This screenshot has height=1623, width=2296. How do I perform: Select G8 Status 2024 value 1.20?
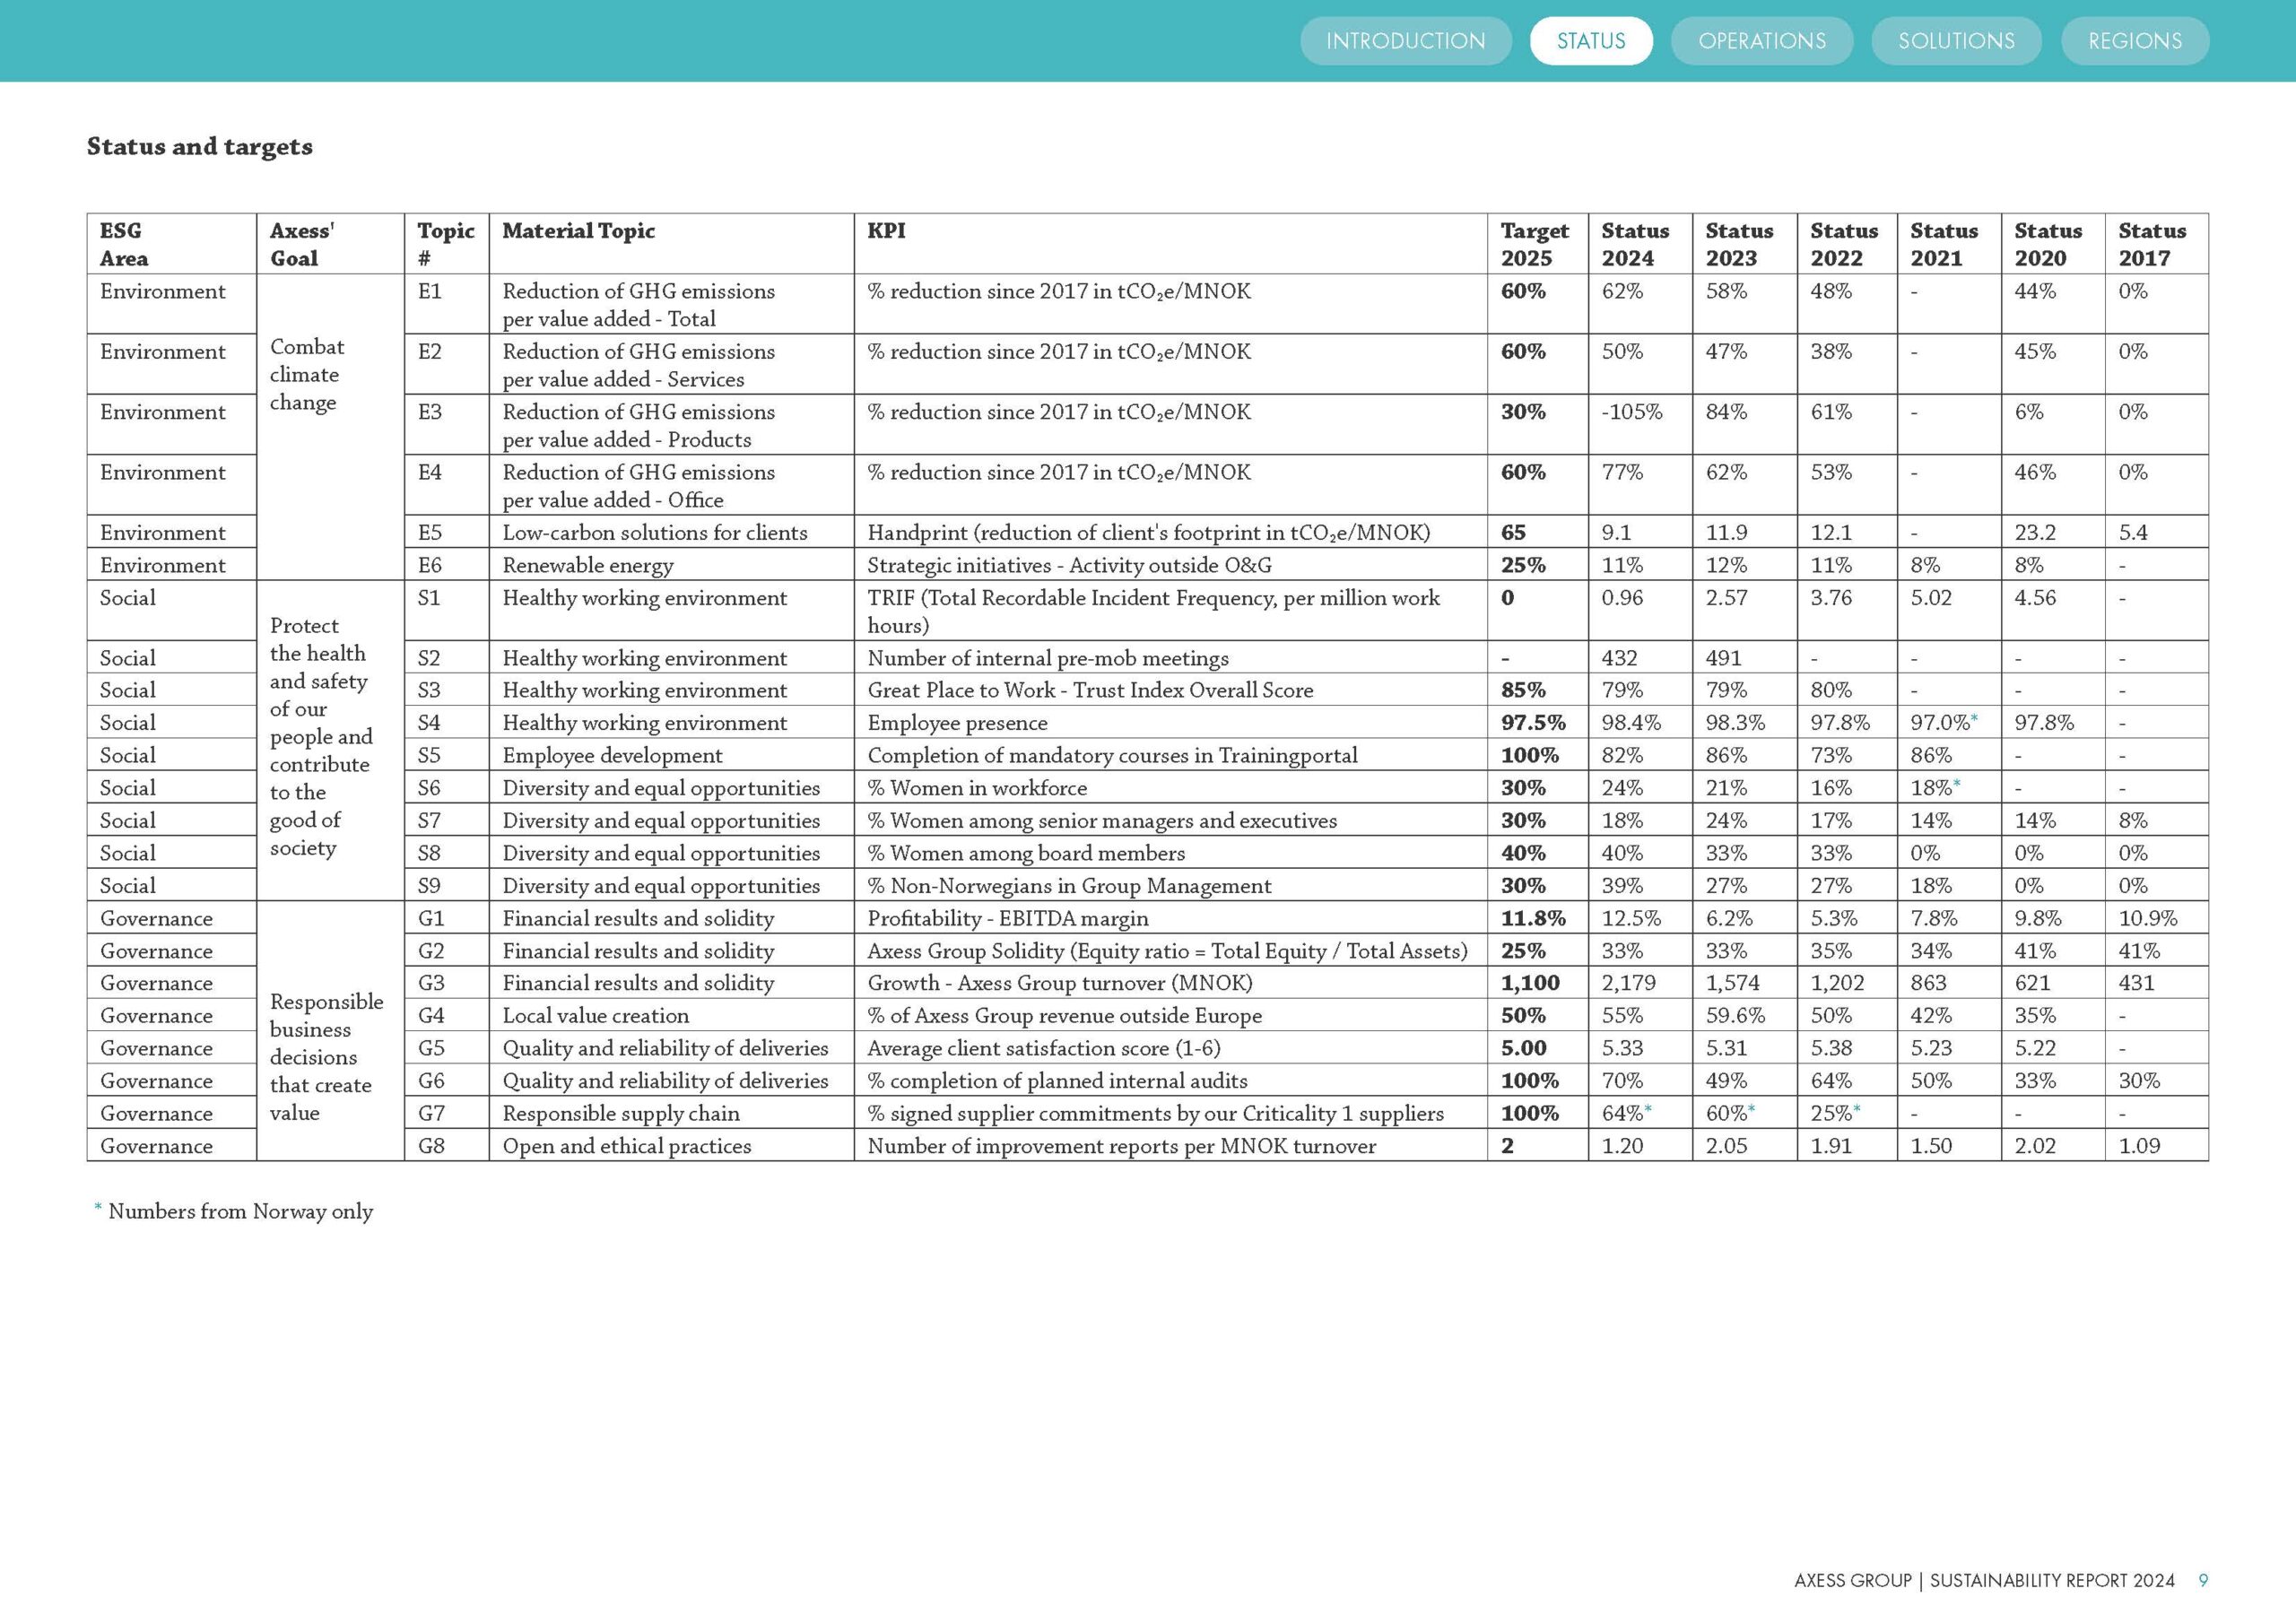point(1622,1146)
